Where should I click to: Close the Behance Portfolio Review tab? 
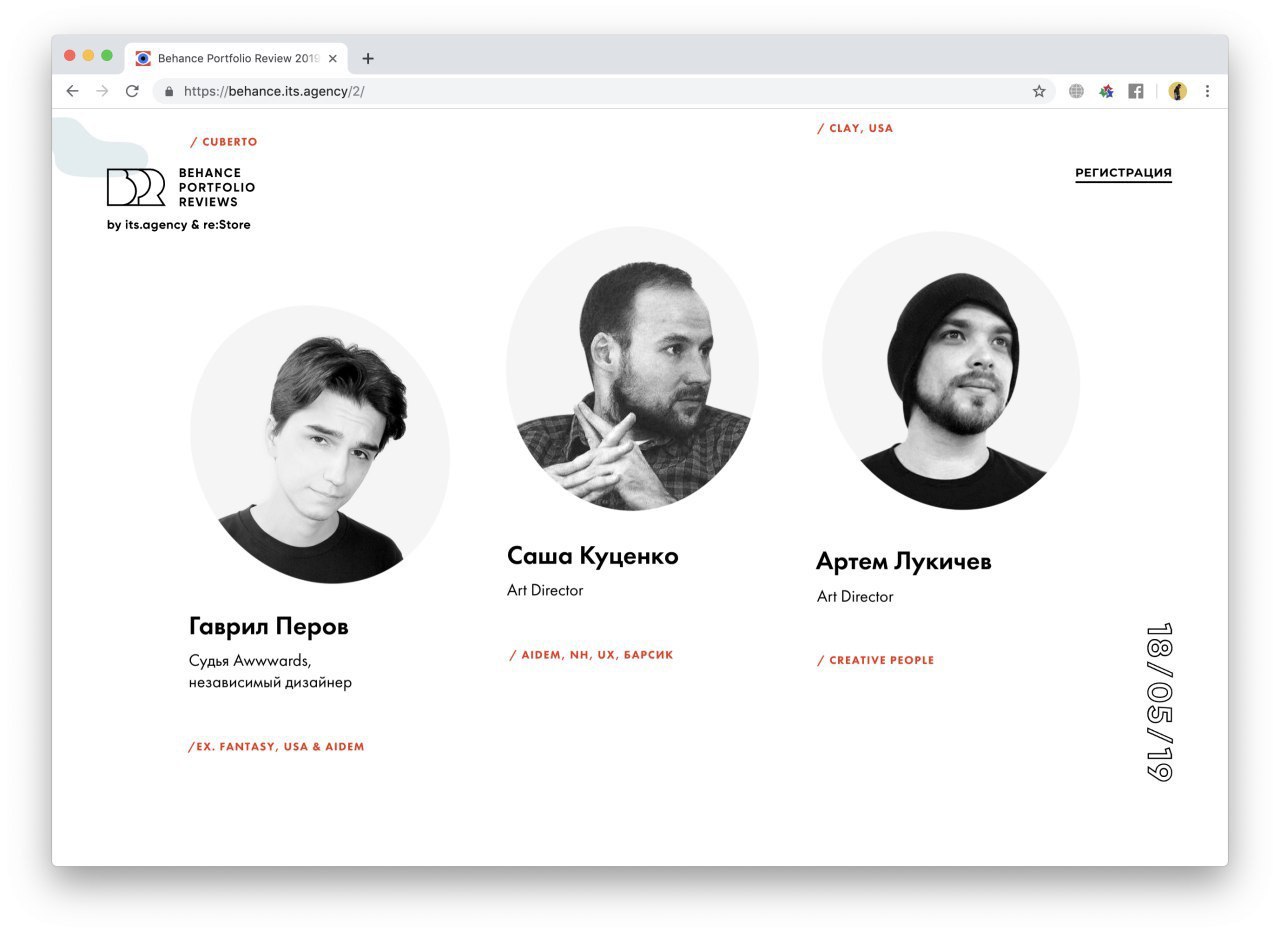(x=333, y=58)
